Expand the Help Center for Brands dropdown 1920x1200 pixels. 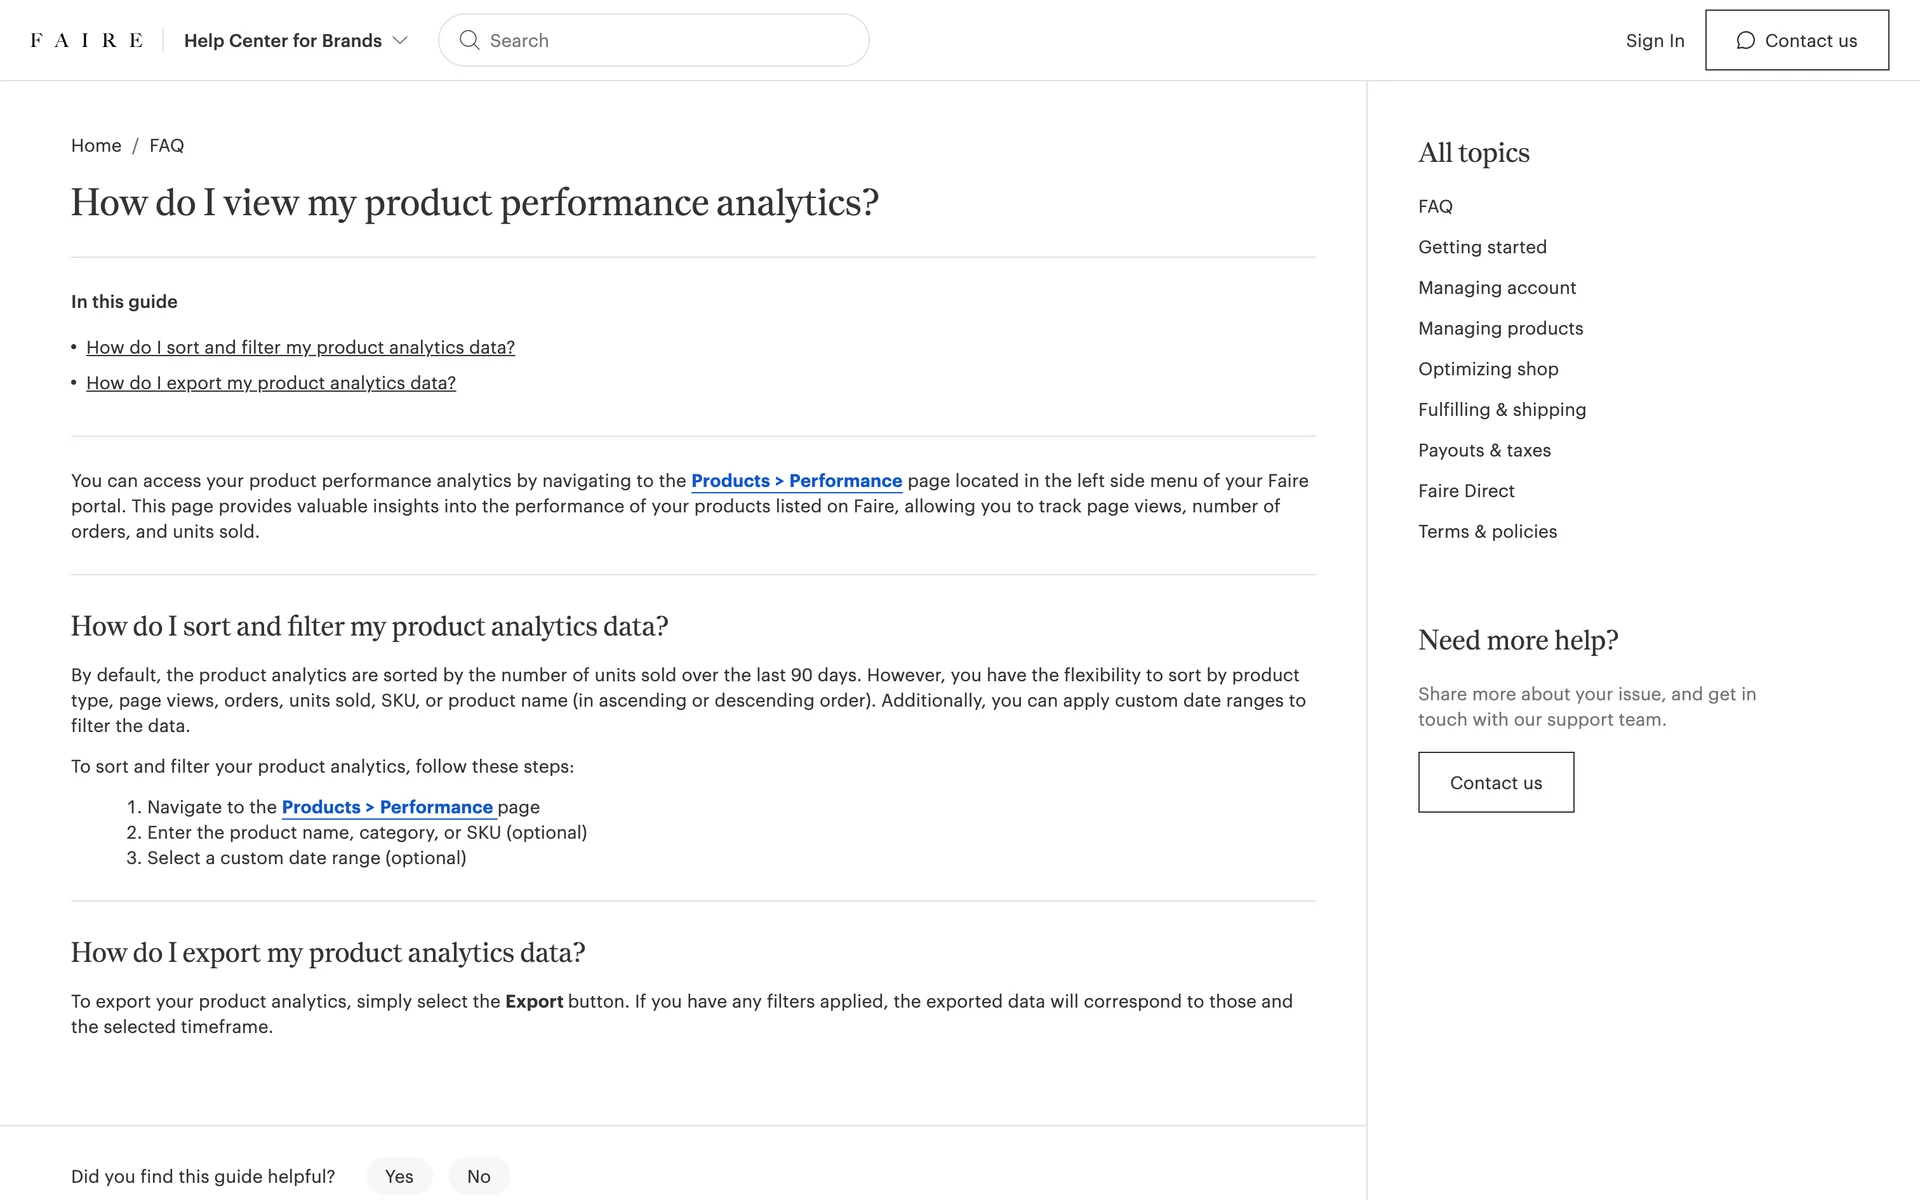click(296, 40)
